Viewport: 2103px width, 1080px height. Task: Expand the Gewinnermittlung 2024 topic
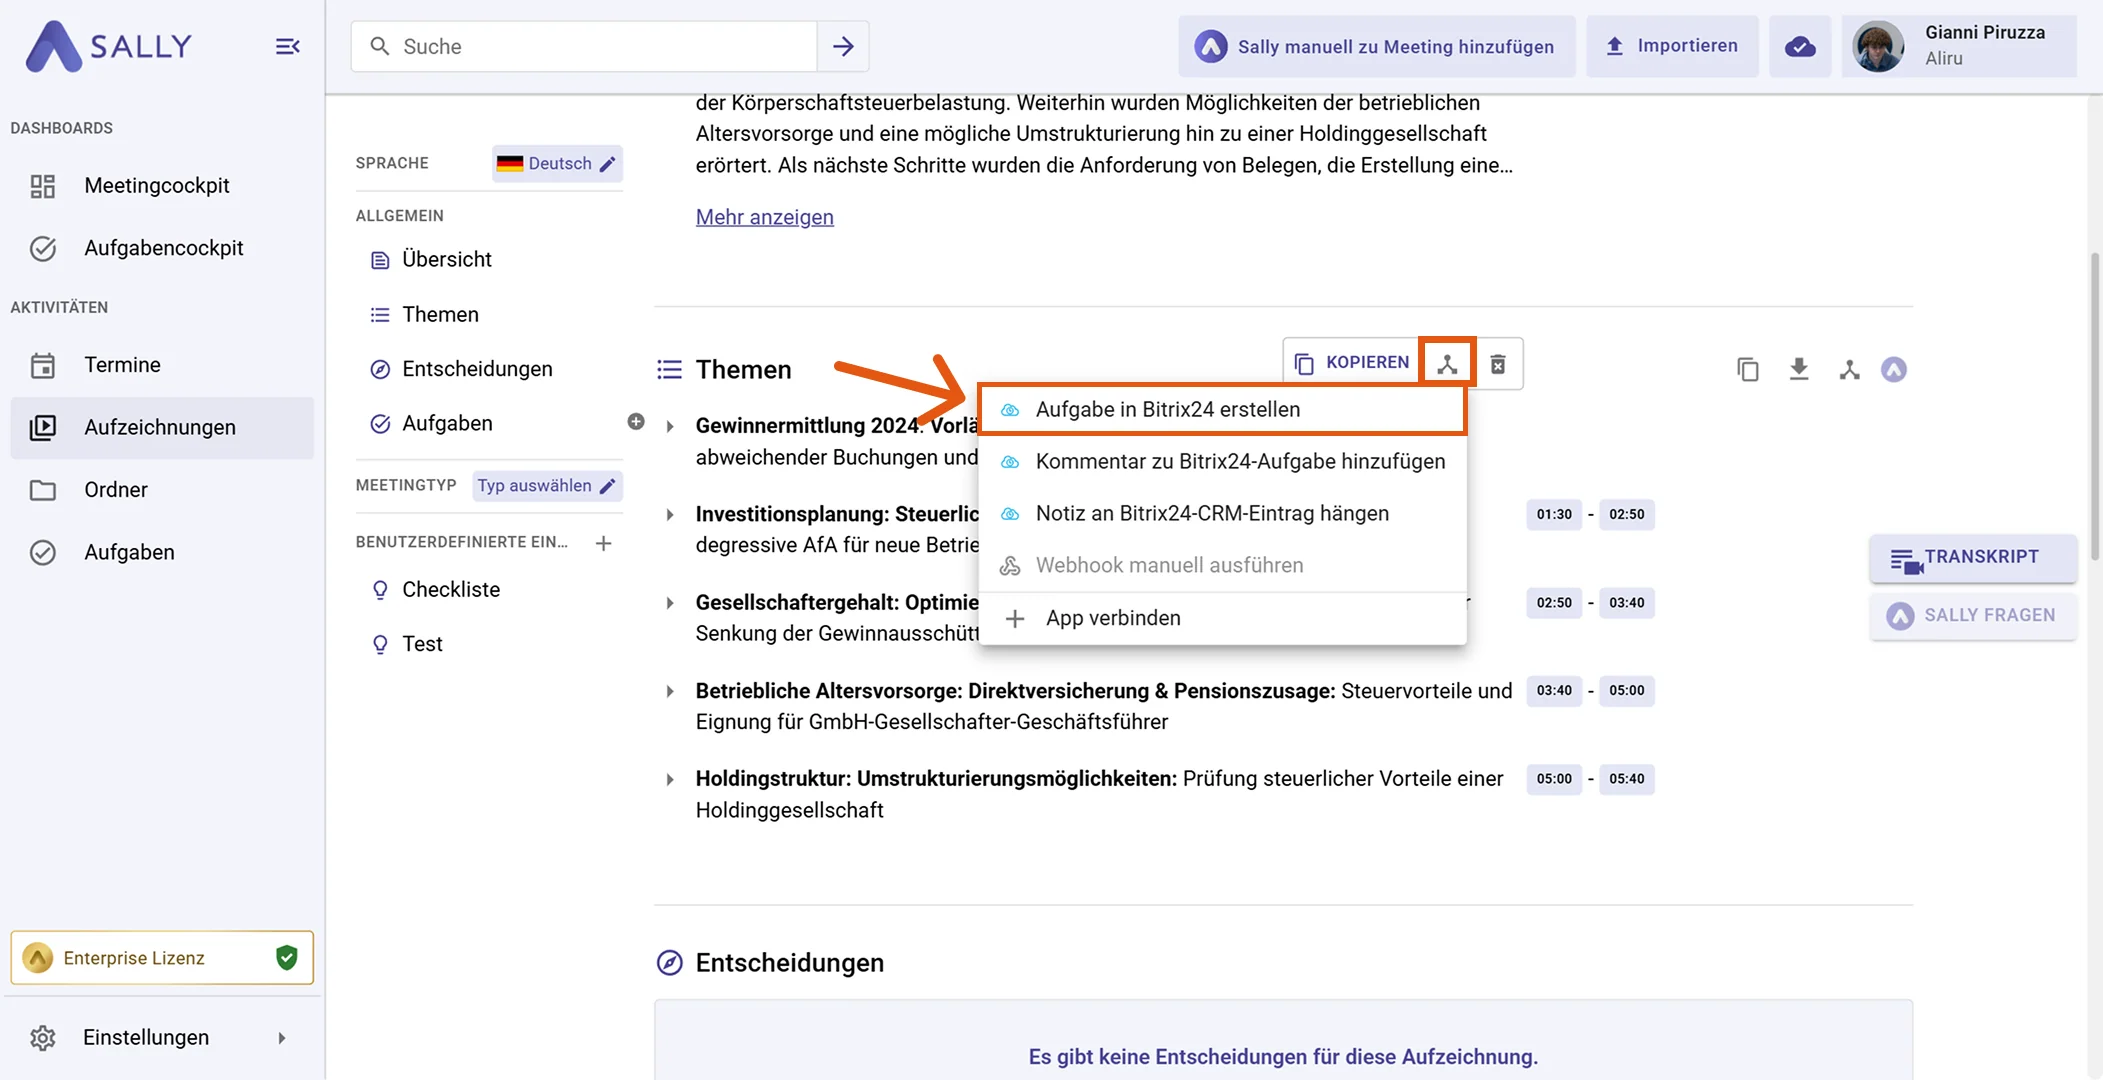click(670, 427)
